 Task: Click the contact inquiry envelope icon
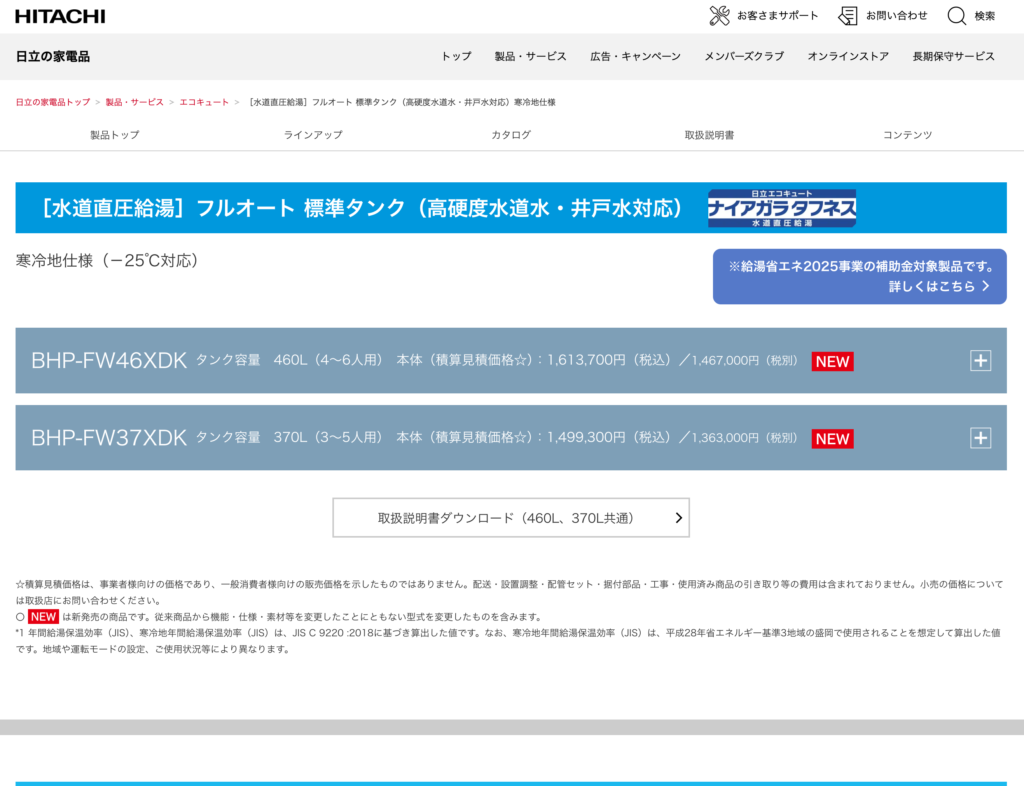(848, 16)
